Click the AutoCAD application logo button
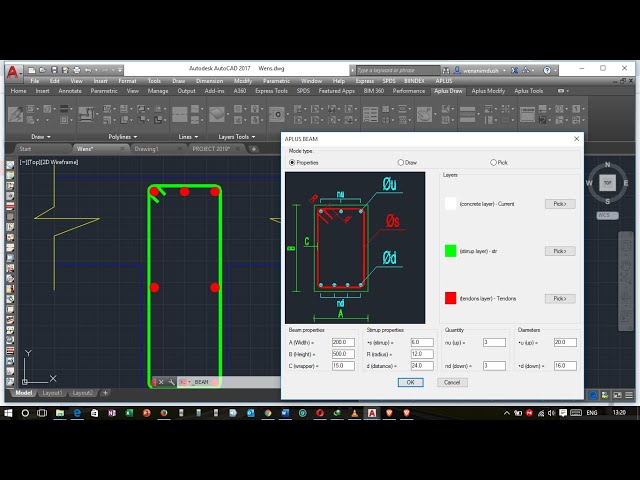Screen dimensions: 640x480 [12, 72]
